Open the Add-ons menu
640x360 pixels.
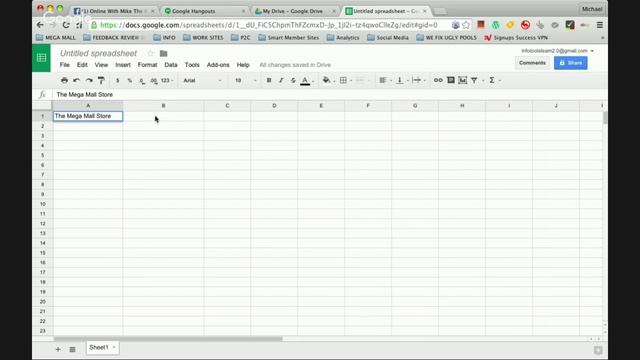pos(218,65)
